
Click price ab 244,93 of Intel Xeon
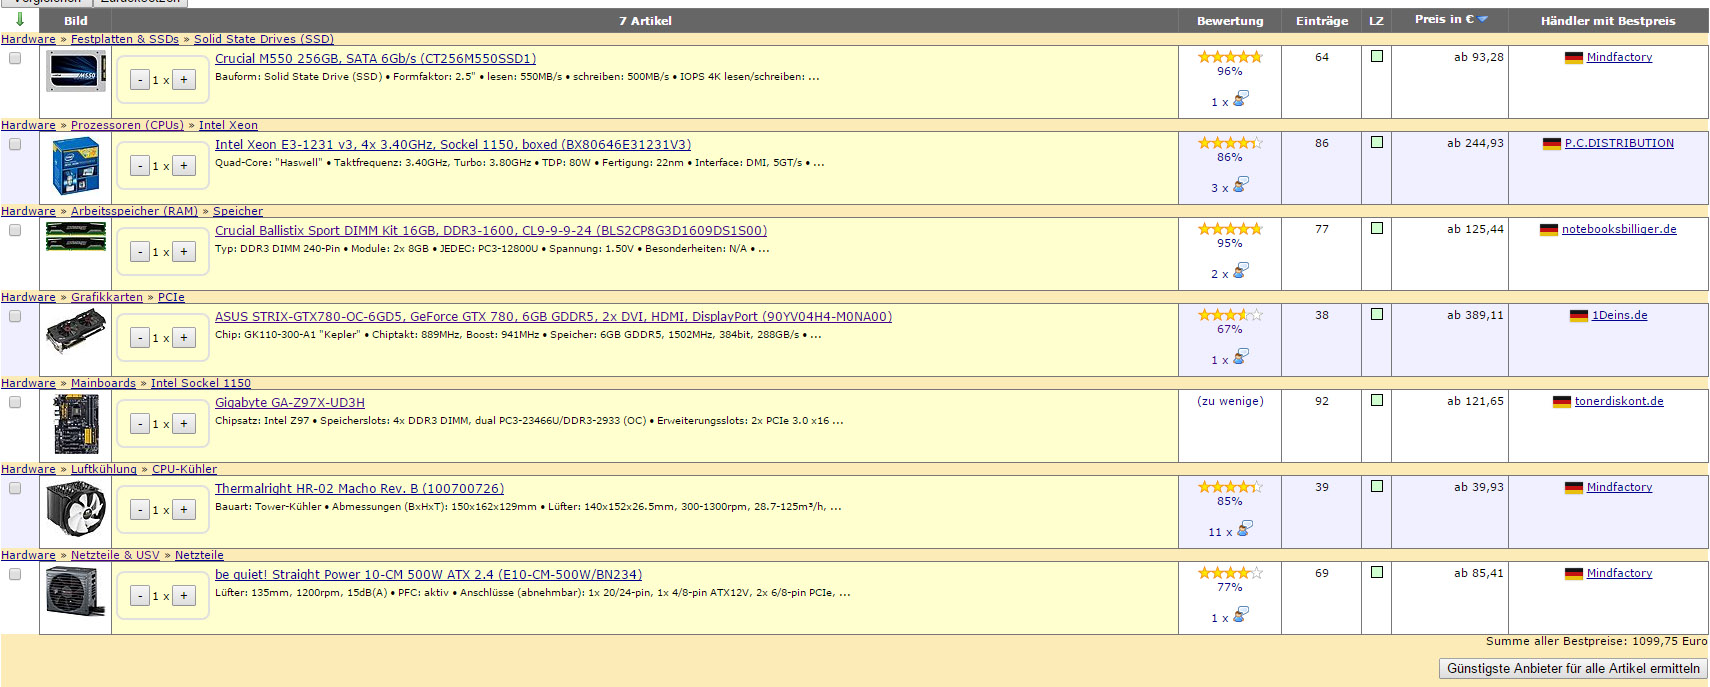pos(1475,143)
